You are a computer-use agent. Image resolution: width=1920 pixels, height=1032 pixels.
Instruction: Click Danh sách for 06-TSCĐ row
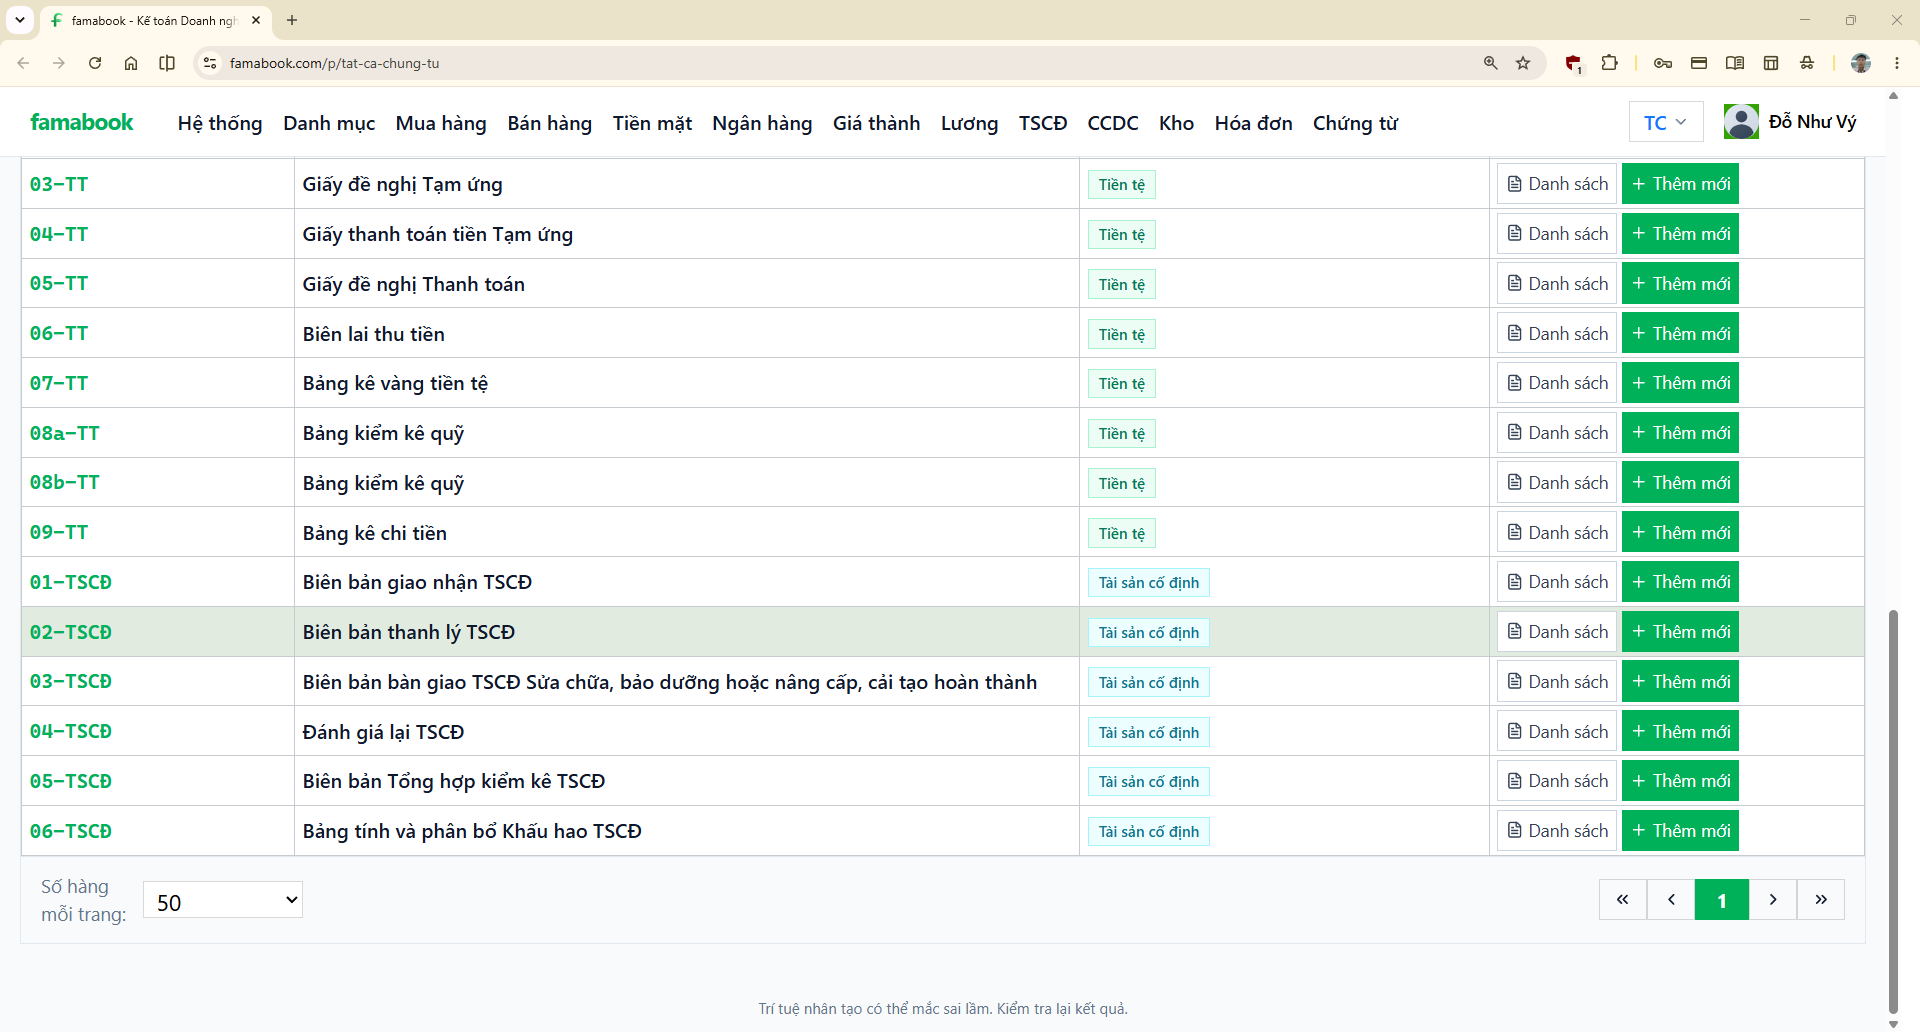click(1557, 831)
